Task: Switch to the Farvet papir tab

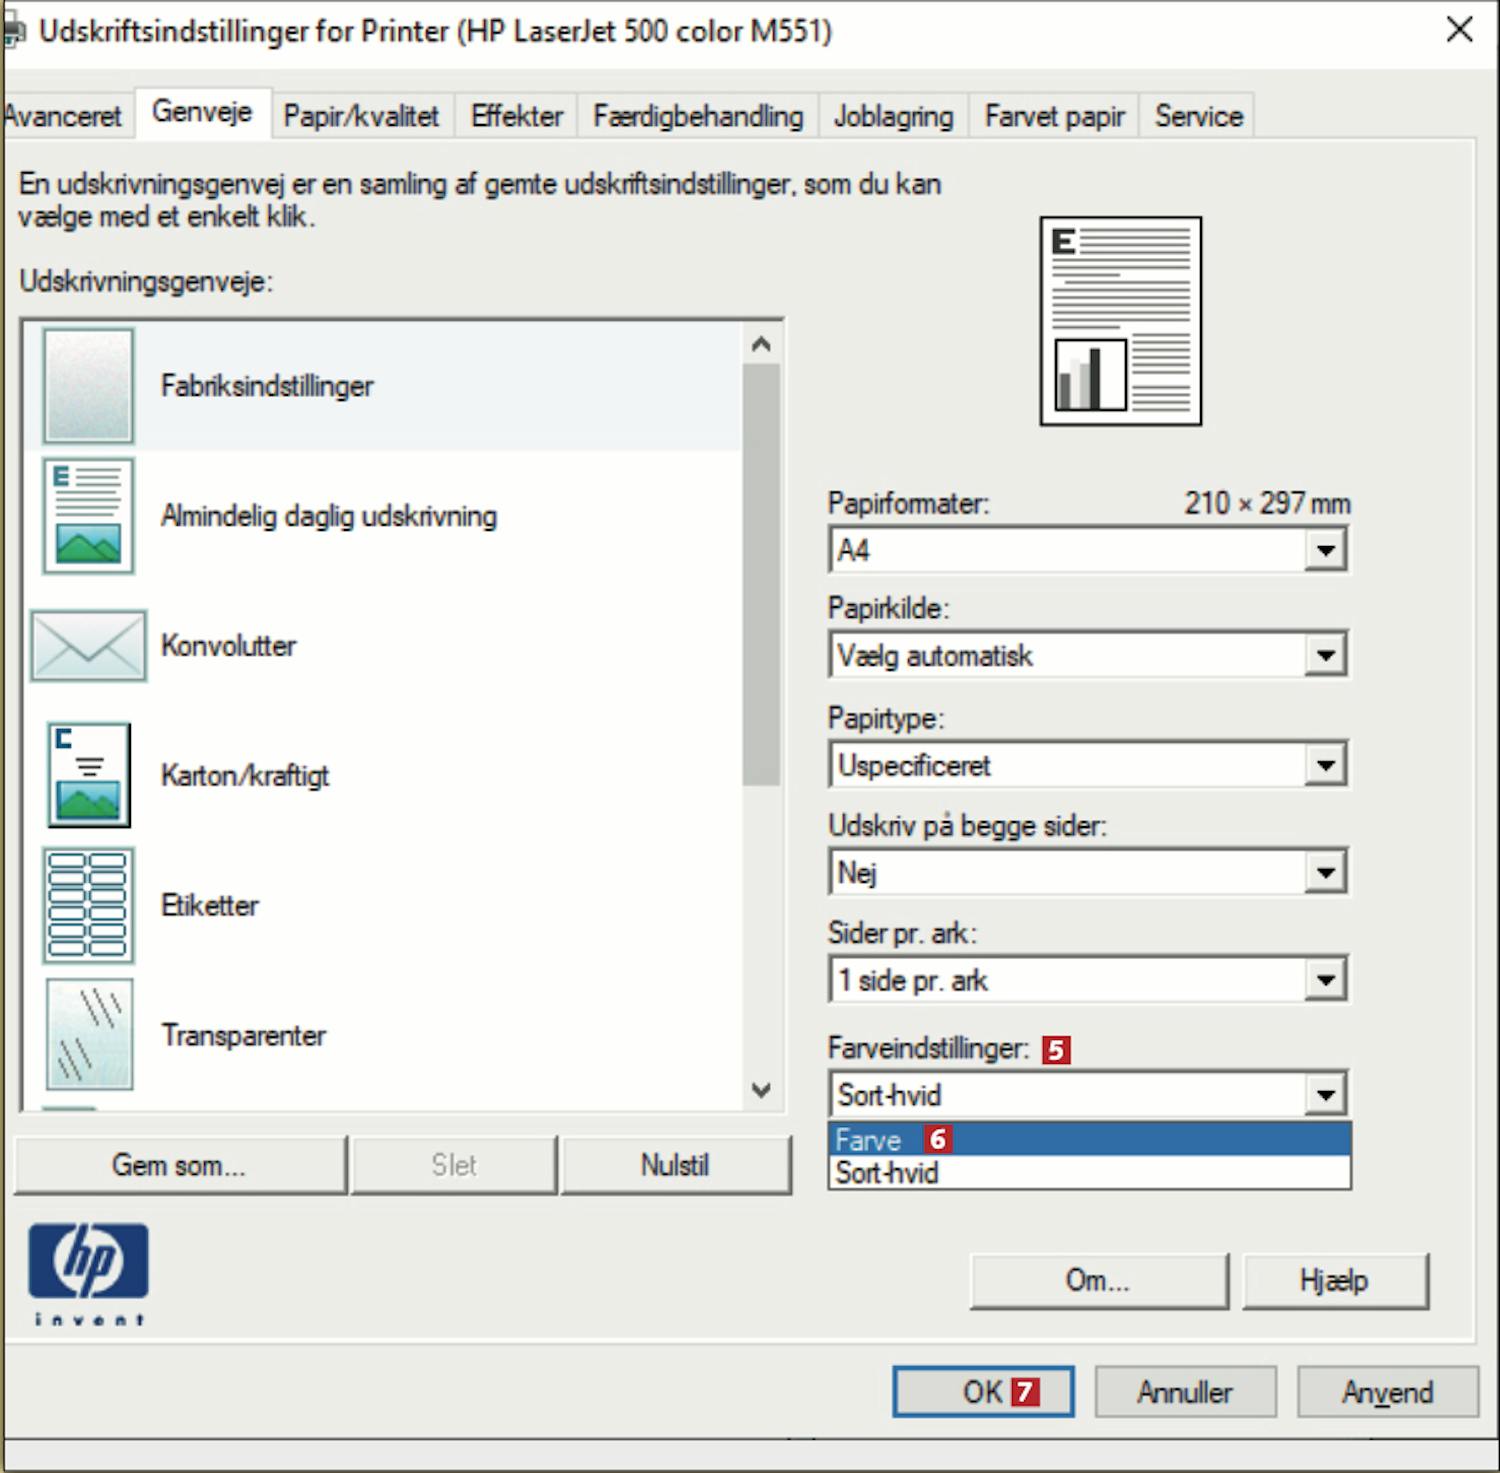Action: [x=1054, y=116]
